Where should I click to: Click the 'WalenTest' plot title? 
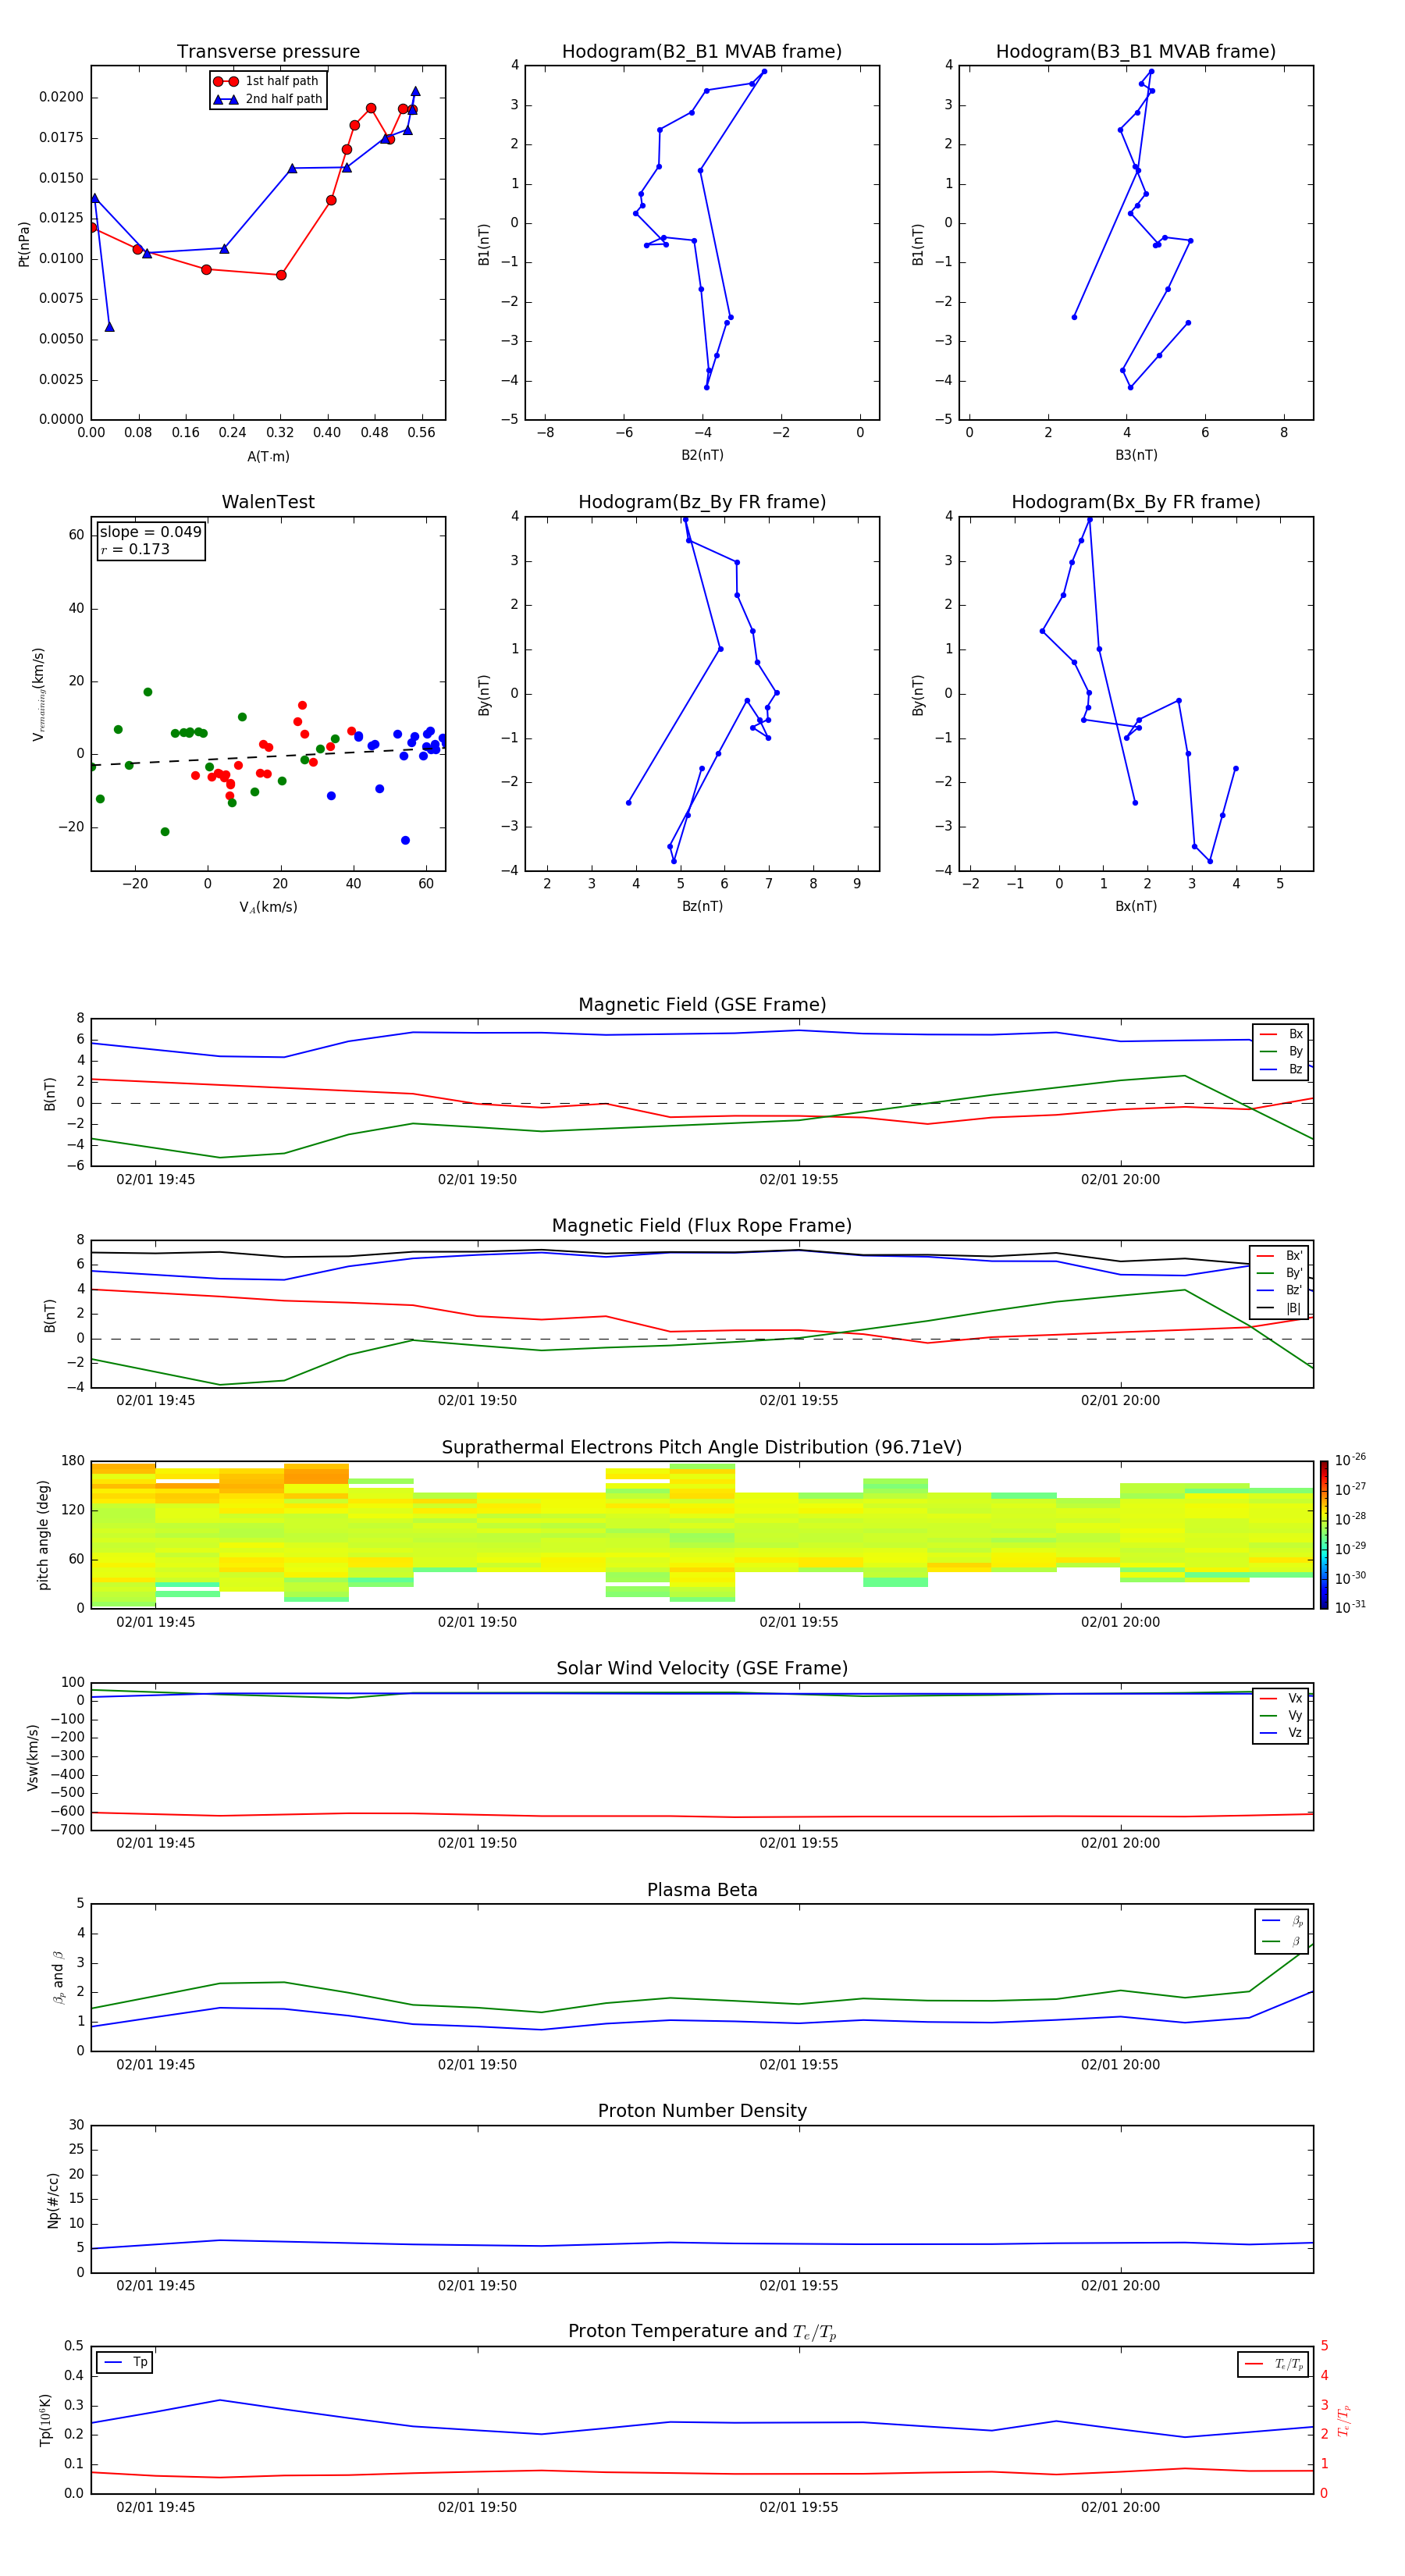coord(268,502)
